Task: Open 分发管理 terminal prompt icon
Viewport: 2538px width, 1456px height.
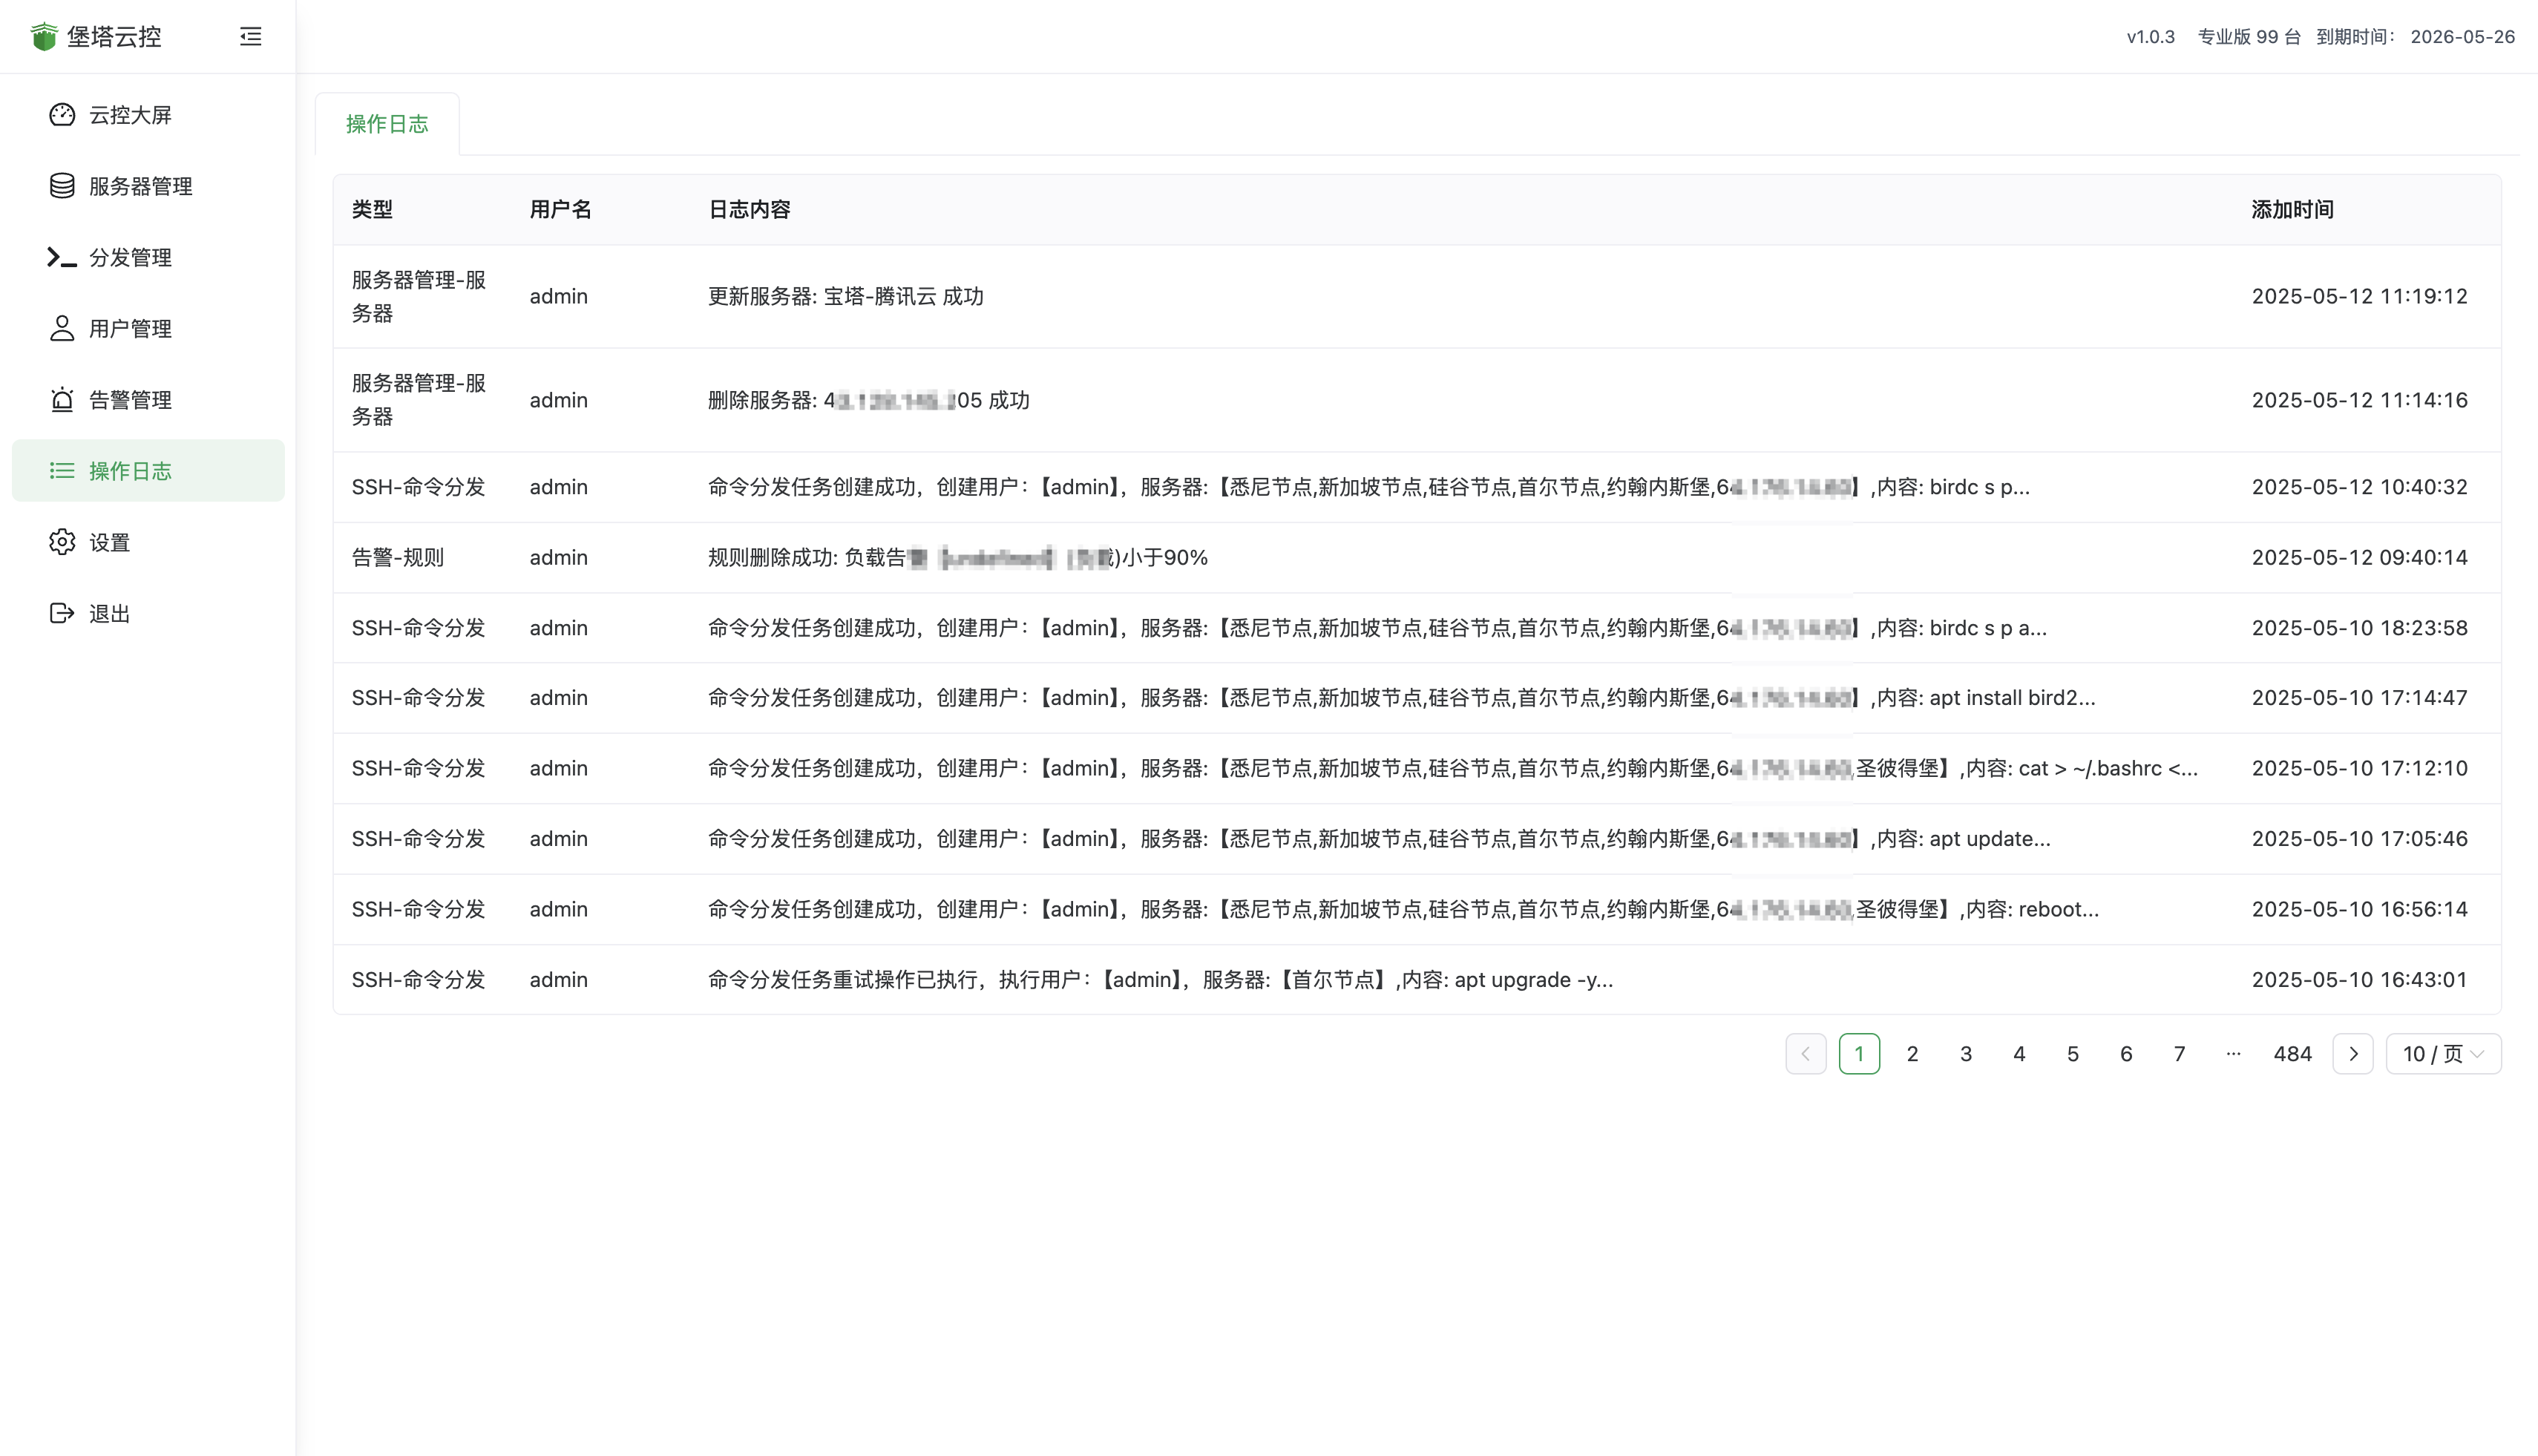Action: tap(62, 258)
